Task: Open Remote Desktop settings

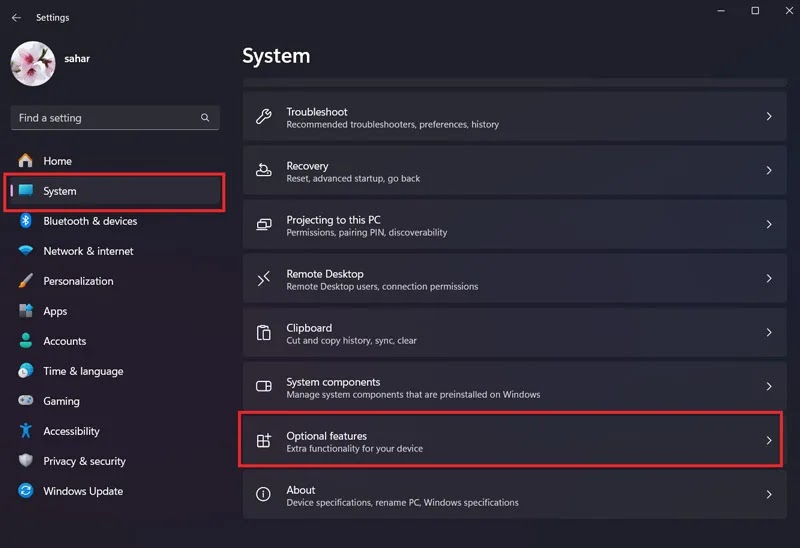Action: coord(514,279)
